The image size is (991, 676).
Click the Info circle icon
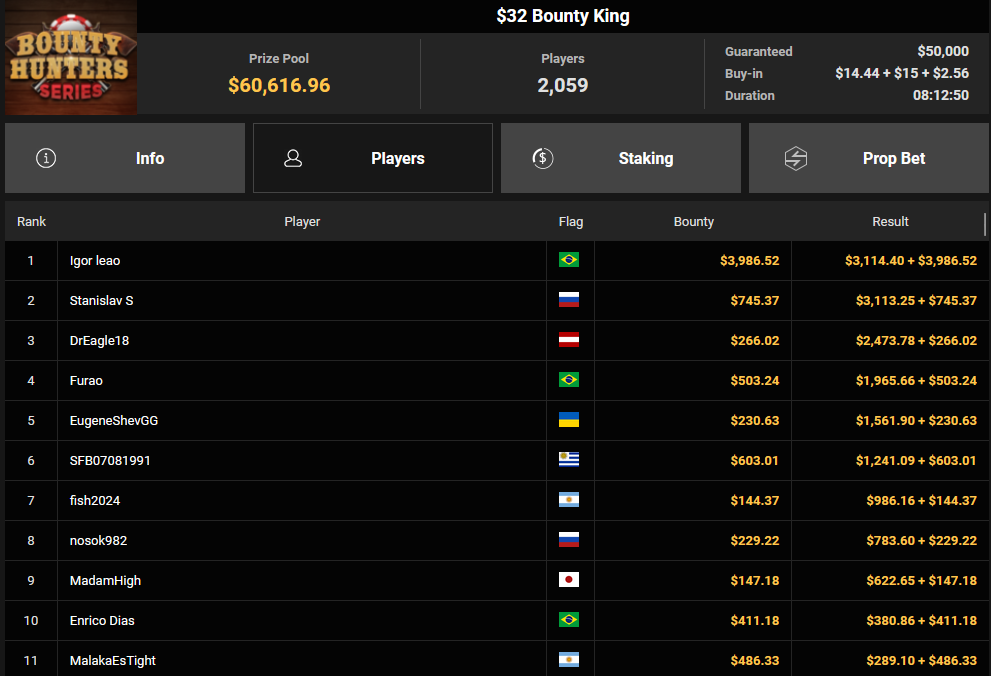point(46,158)
